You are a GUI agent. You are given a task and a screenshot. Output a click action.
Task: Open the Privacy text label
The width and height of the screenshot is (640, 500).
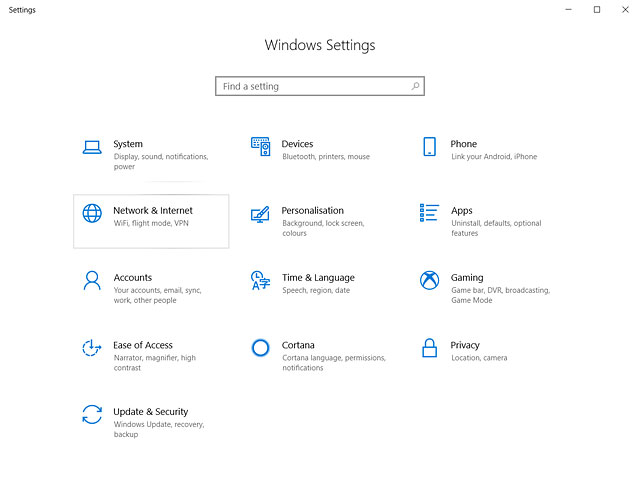click(465, 345)
